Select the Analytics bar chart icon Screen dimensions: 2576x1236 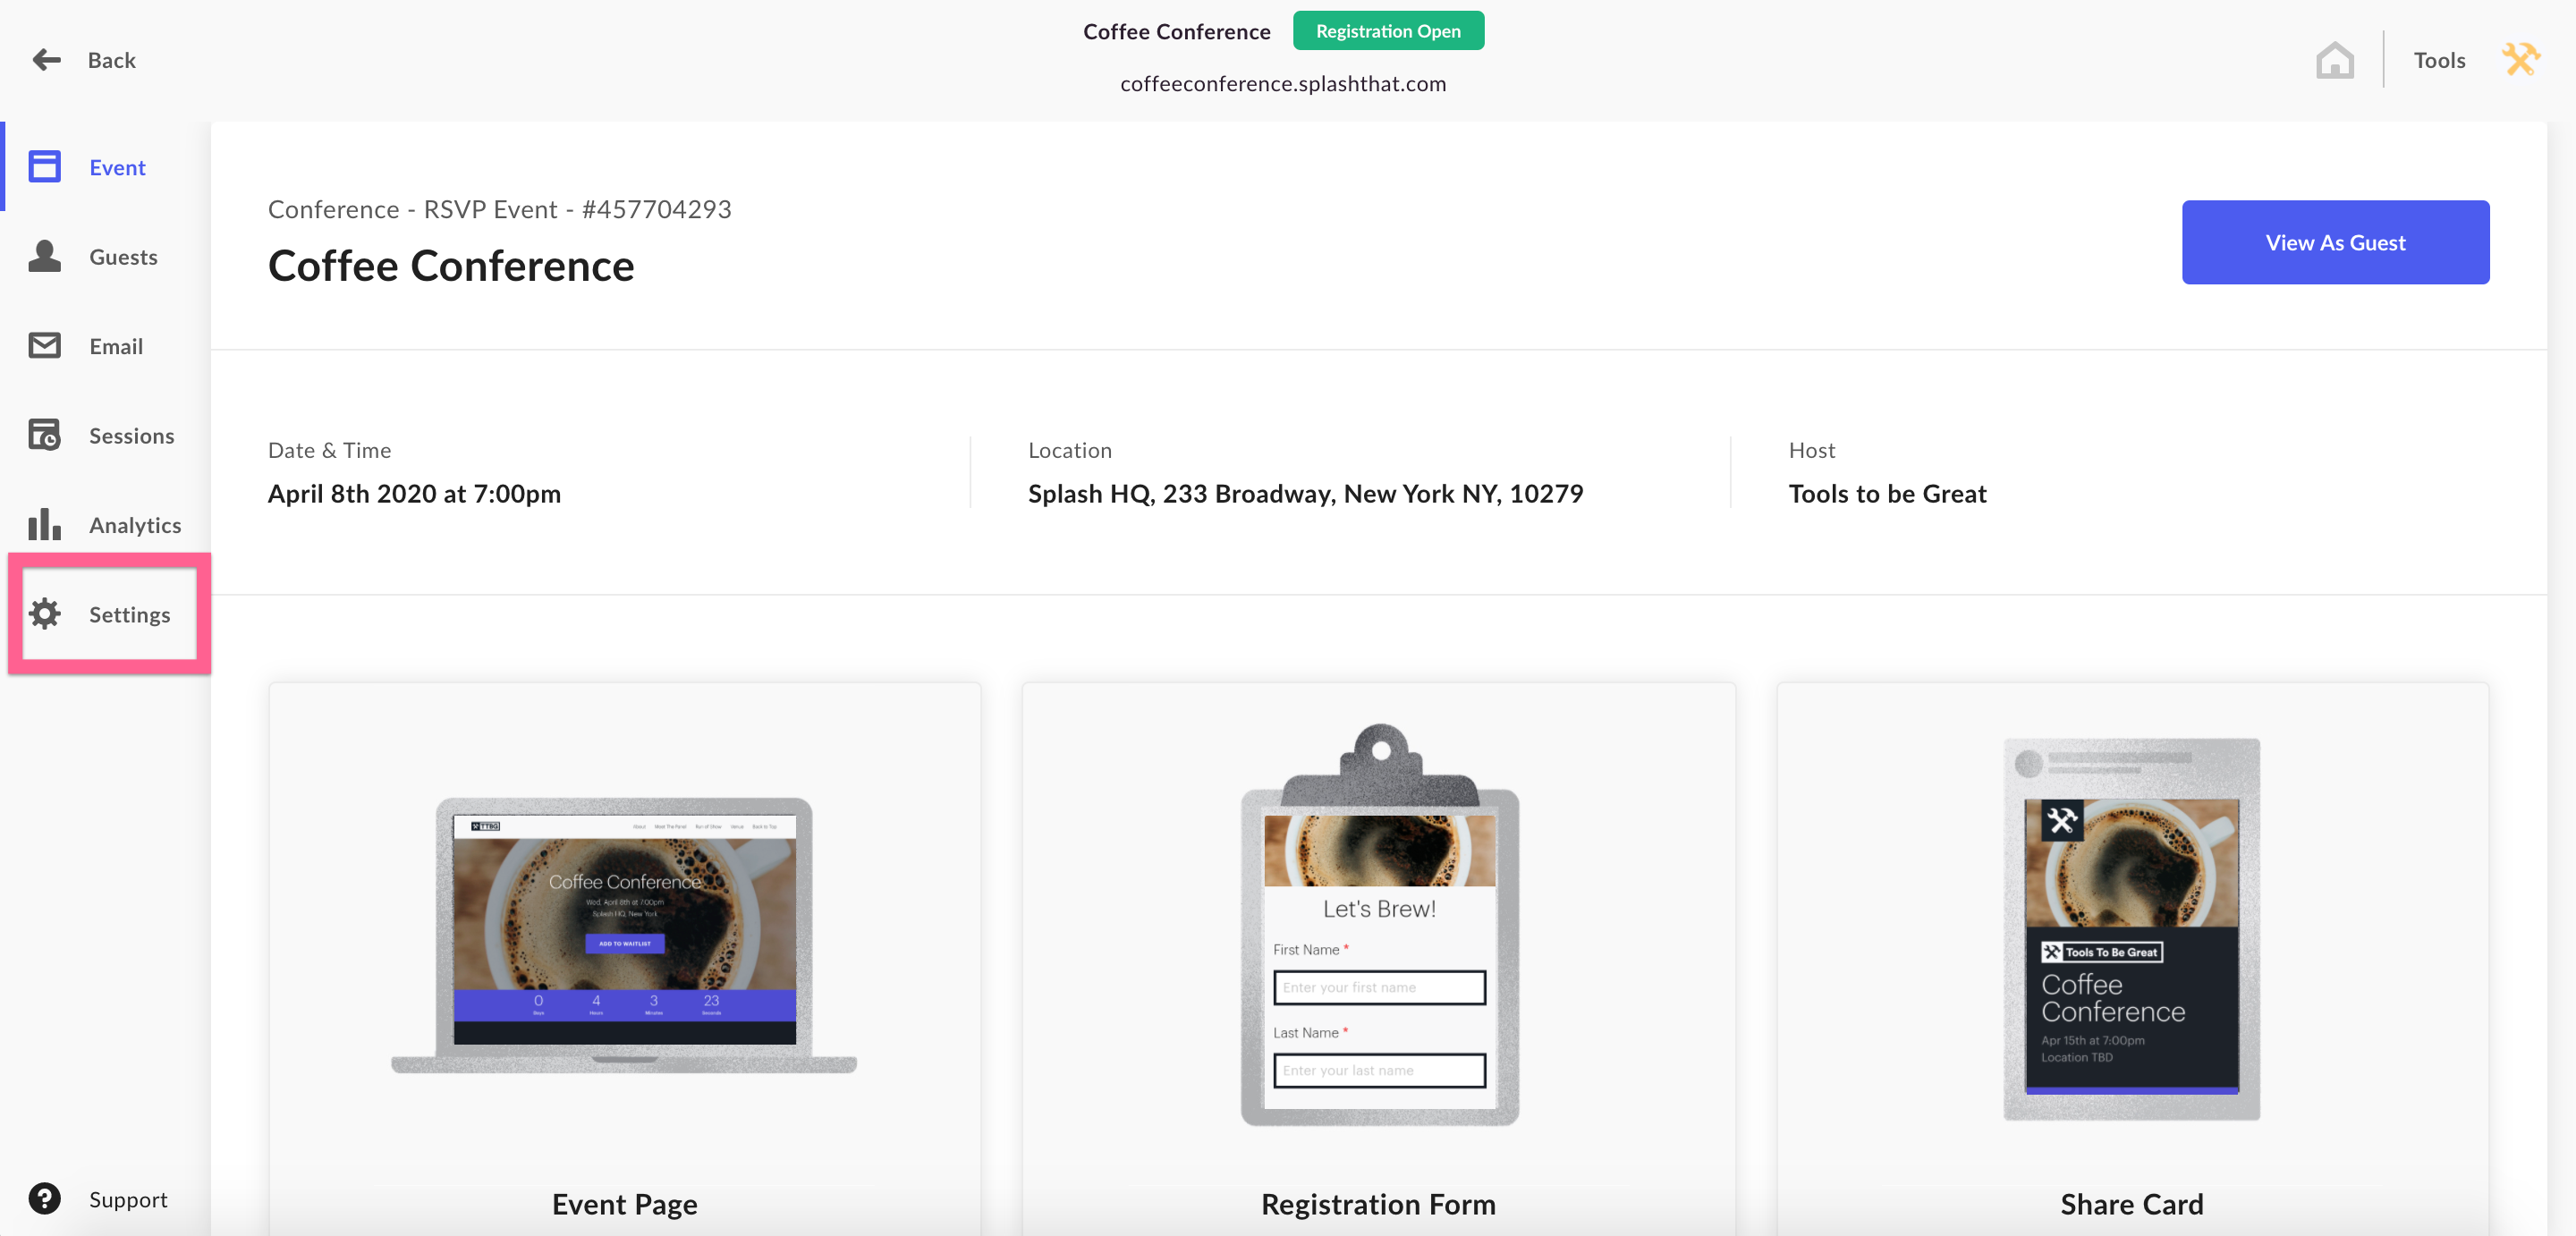click(44, 524)
